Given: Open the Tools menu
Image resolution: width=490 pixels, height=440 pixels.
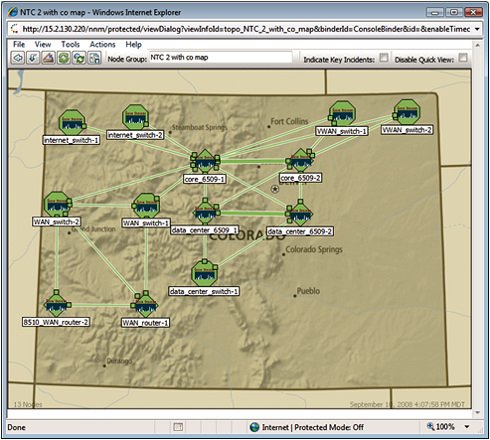Looking at the screenshot, I should coord(70,44).
